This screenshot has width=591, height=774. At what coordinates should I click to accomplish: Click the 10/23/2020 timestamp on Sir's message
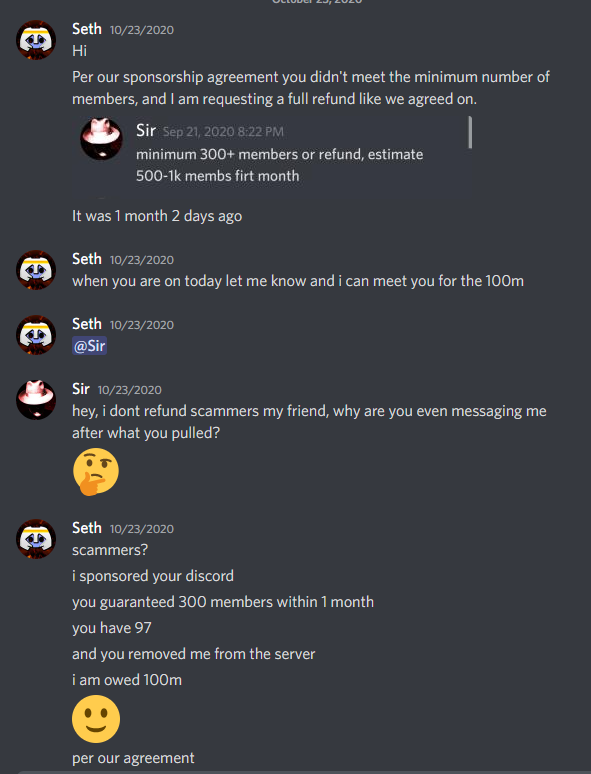pos(129,390)
